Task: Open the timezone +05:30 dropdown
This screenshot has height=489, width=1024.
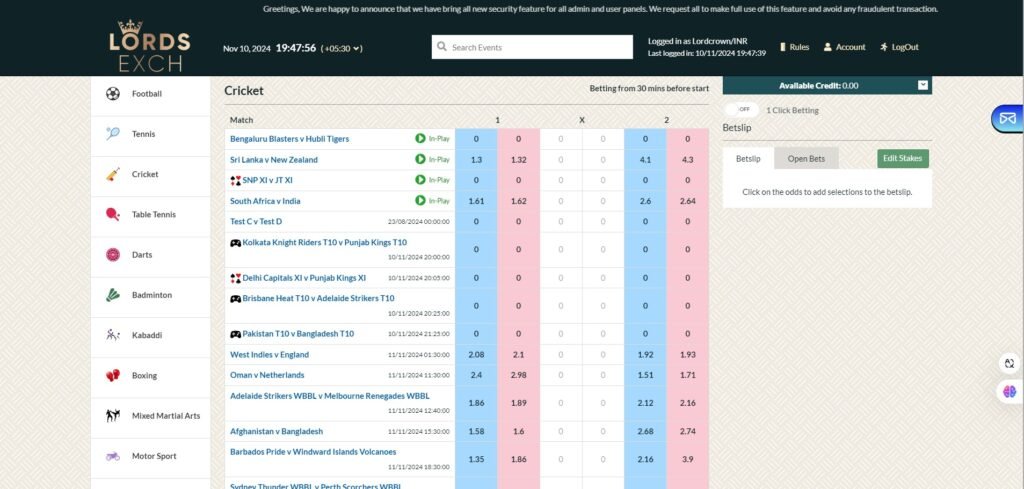Action: [x=342, y=48]
